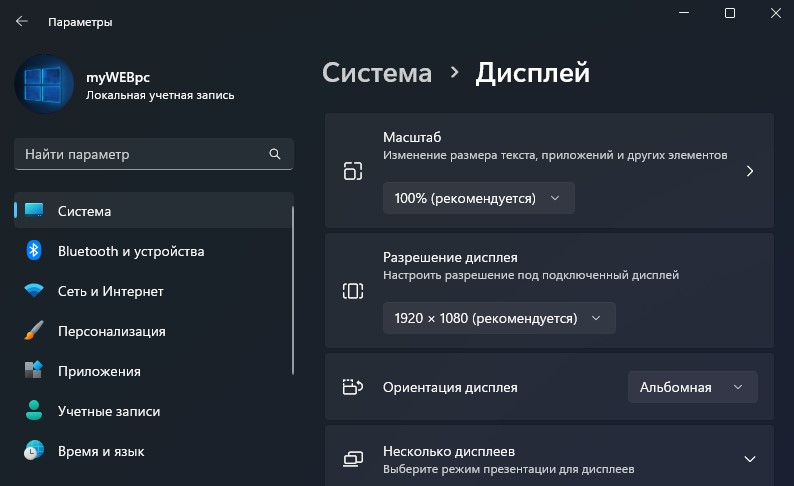Screen dimensions: 794x486
Task: Click the Учетные записи person icon
Action: (x=34, y=410)
